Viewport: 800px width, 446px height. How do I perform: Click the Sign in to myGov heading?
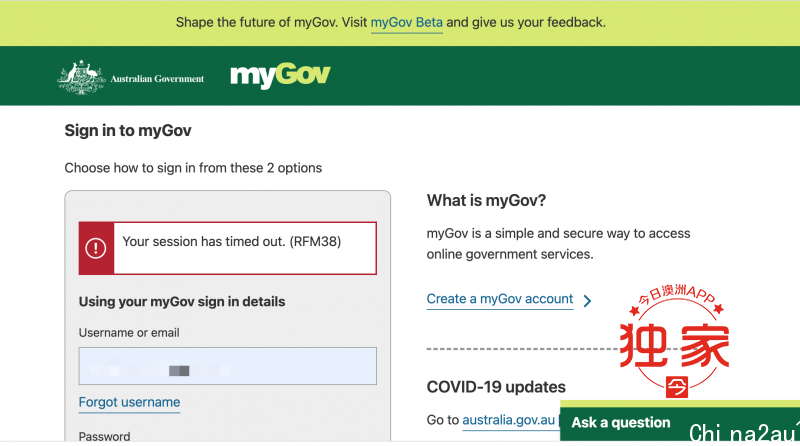pos(128,131)
